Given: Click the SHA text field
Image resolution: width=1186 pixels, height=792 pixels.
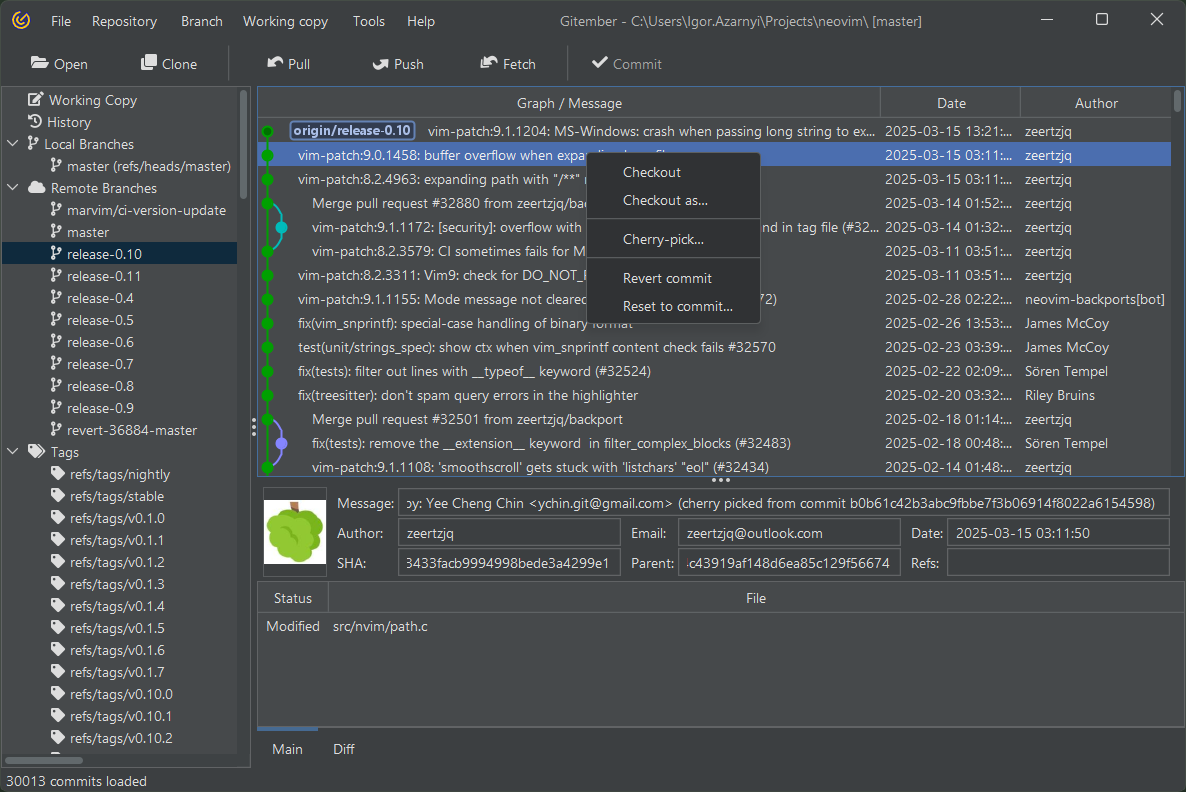Looking at the screenshot, I should pyautogui.click(x=509, y=563).
